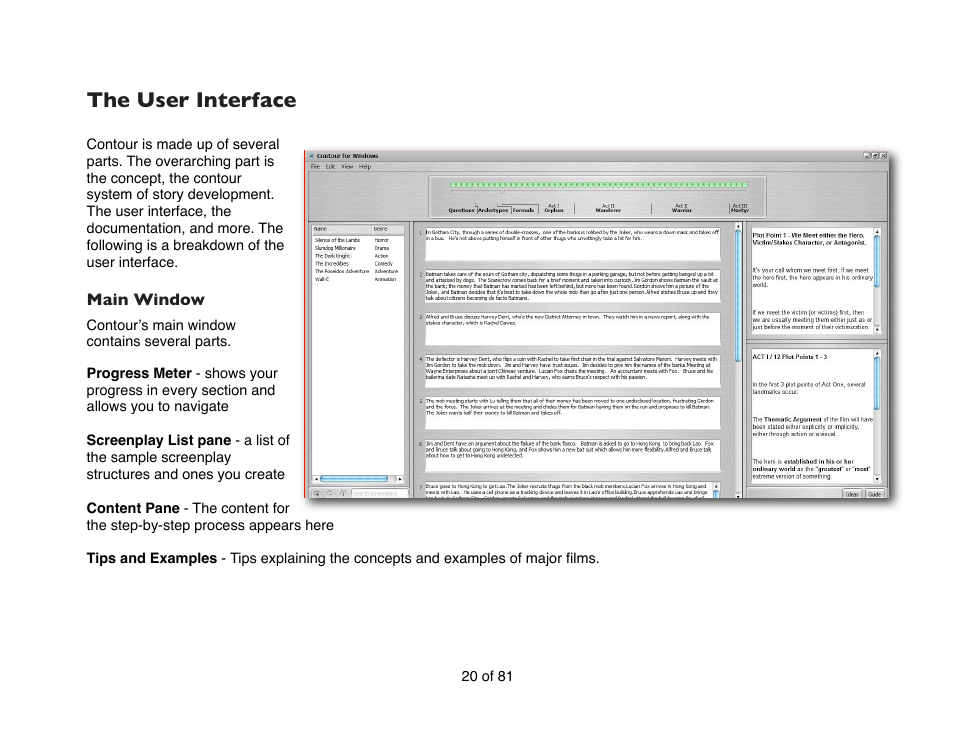
Task: Click the left arrow of the screenplay list scrollbar
Action: coord(315,479)
